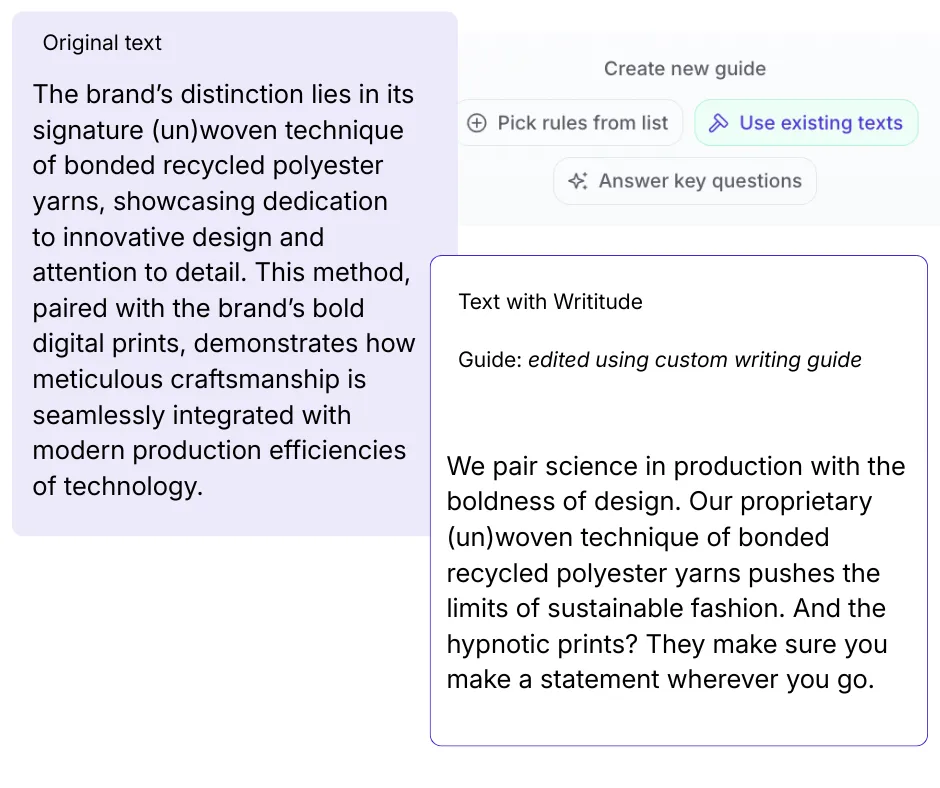
Task: Click the original text paragraph
Action: [x=222, y=290]
